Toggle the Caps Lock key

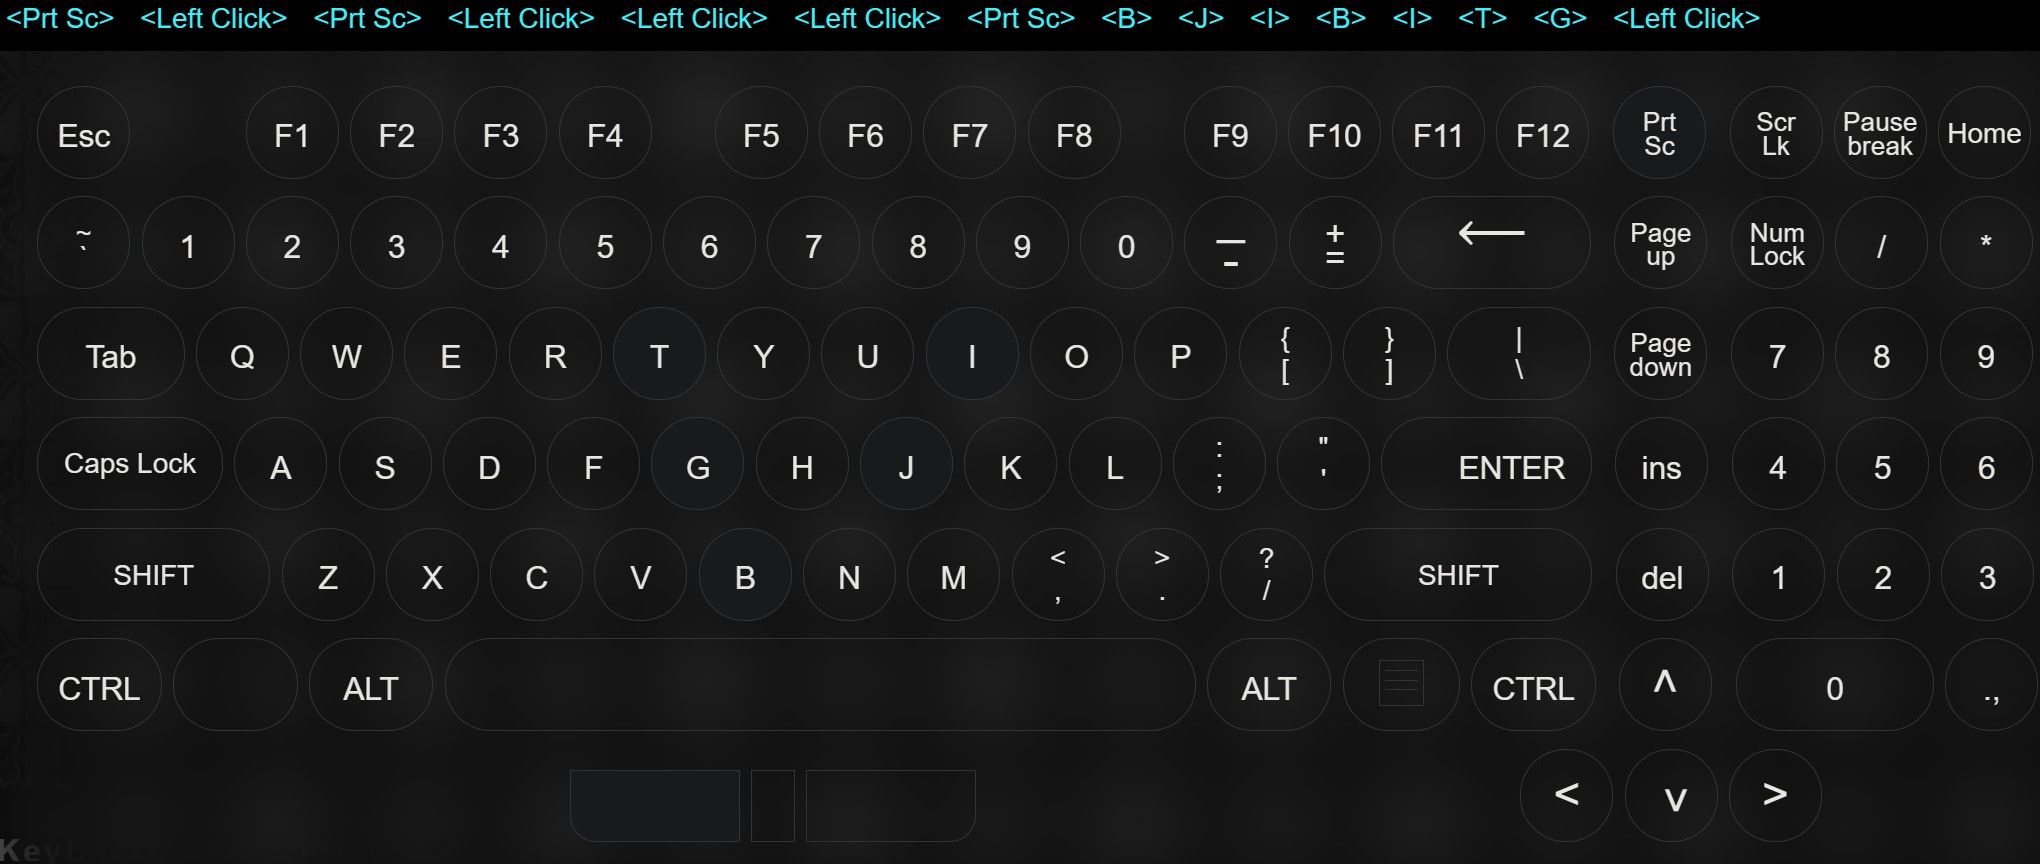pyautogui.click(x=130, y=464)
